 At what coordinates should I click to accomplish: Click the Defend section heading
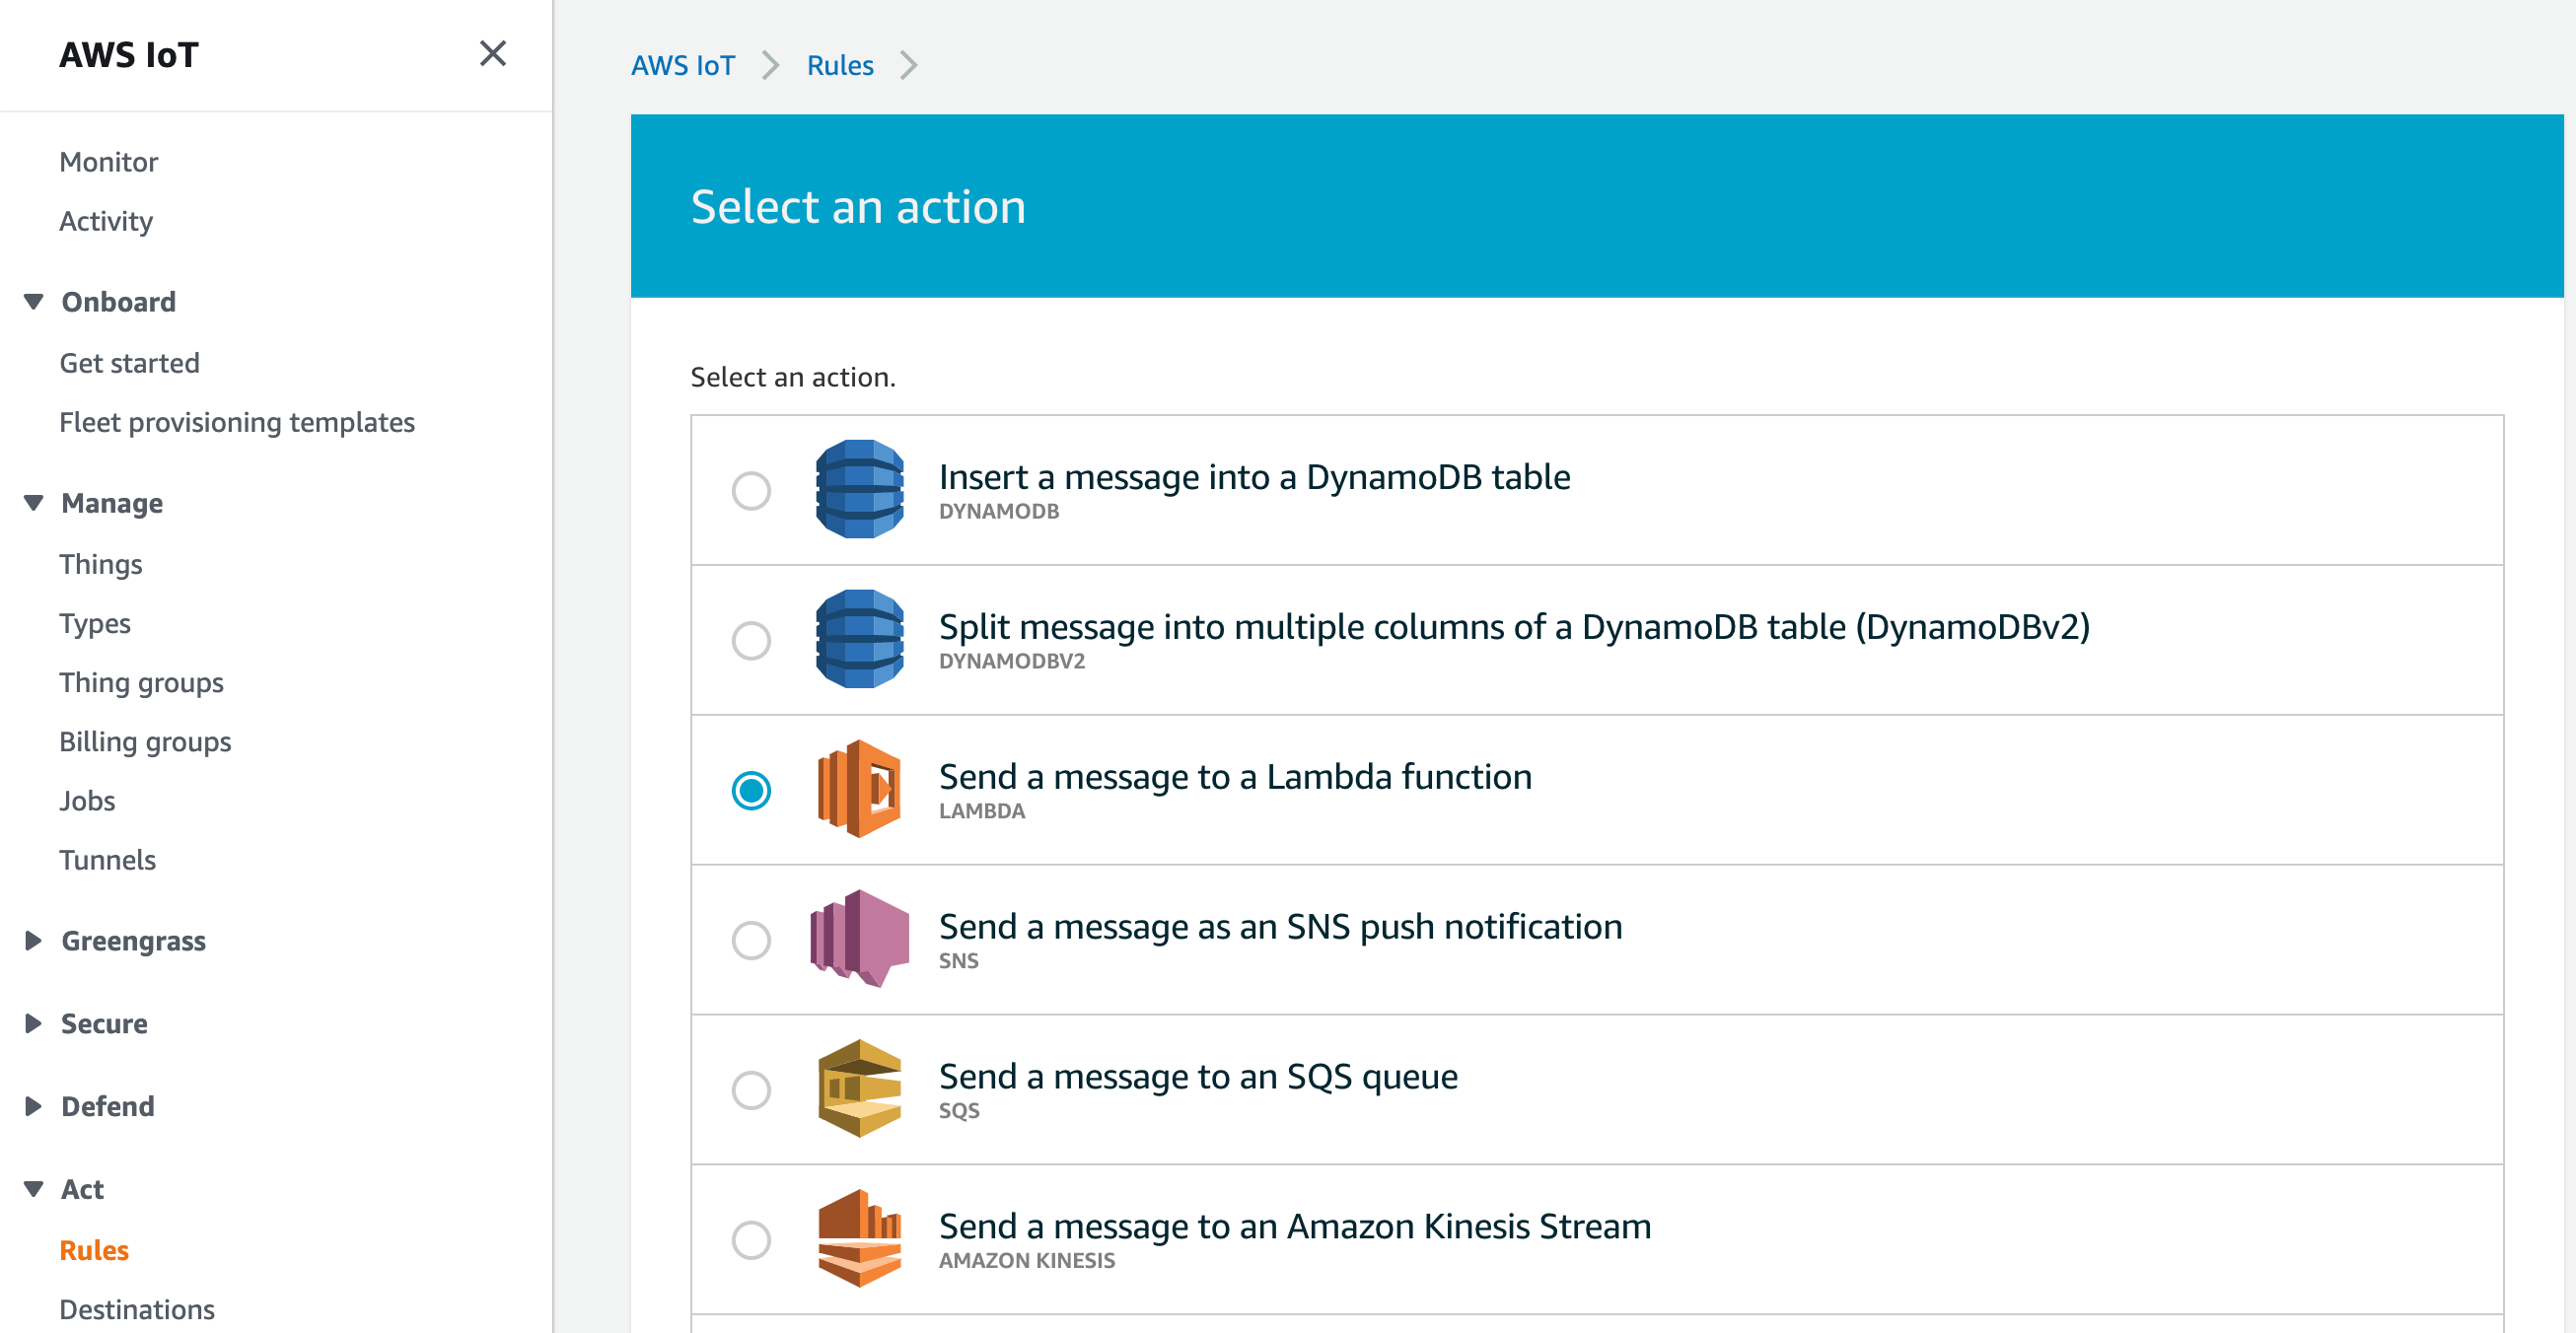click(108, 1106)
